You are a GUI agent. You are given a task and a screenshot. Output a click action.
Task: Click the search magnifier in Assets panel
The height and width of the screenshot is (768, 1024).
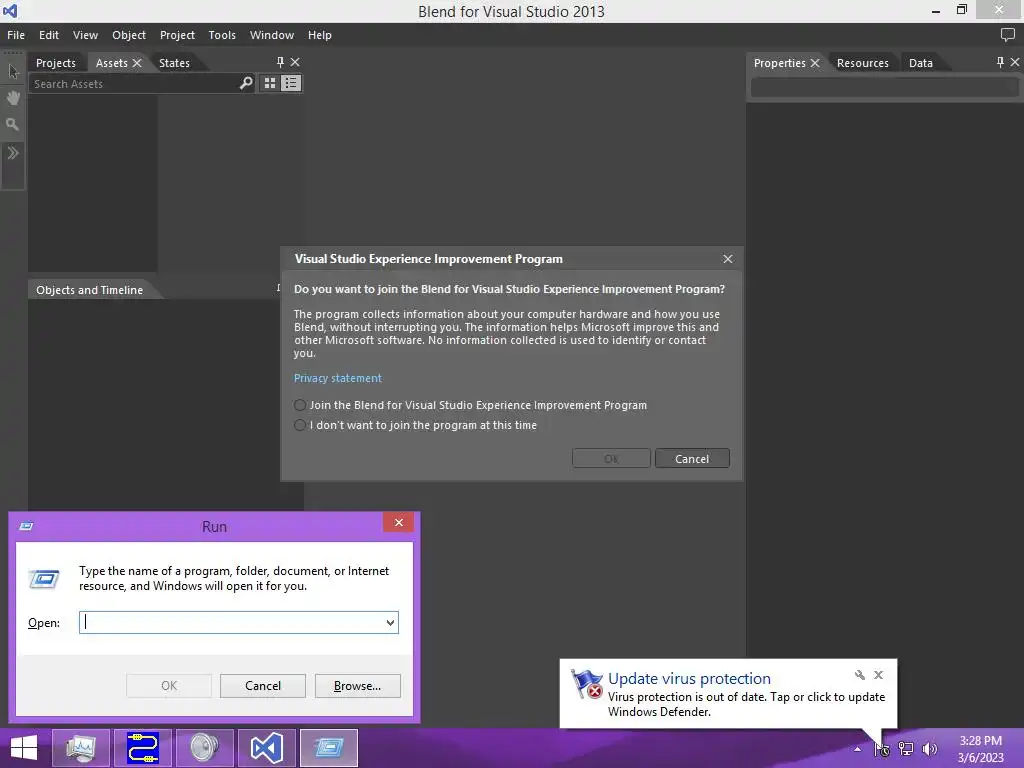(x=246, y=83)
